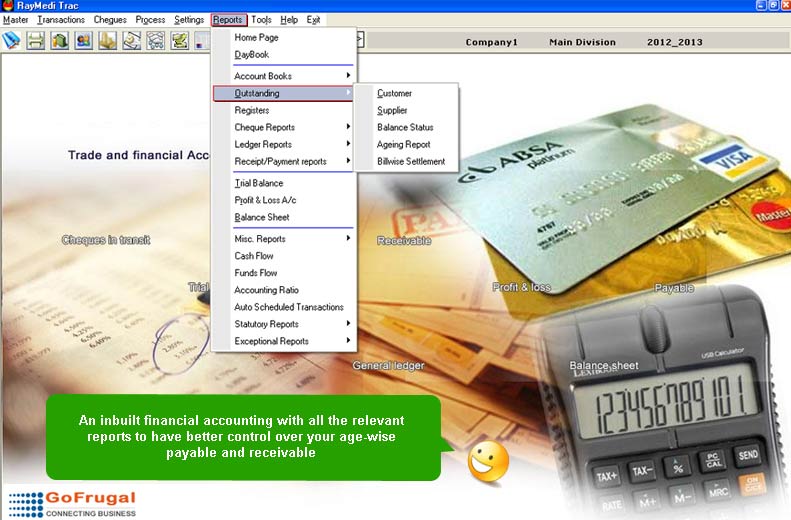
Task: Click the blue books icon in toolbar
Action: click(x=11, y=40)
